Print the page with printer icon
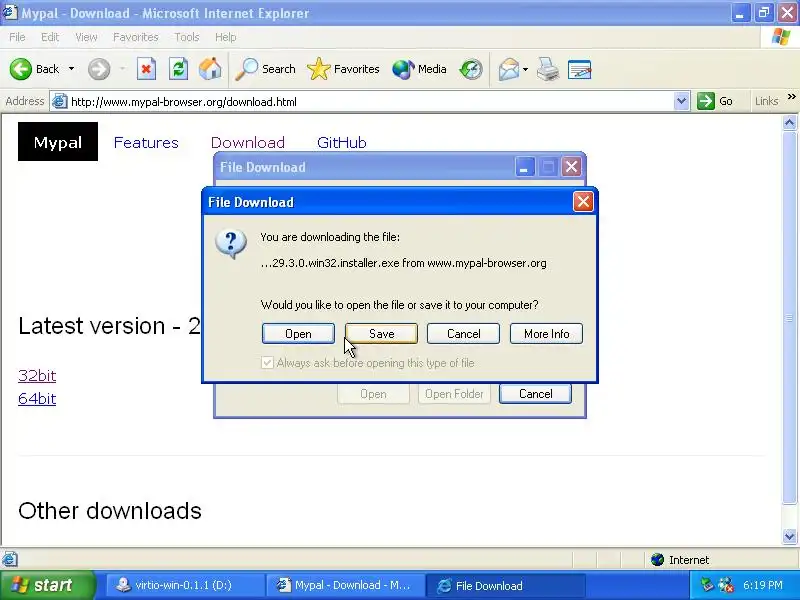The height and width of the screenshot is (600, 800). (547, 69)
